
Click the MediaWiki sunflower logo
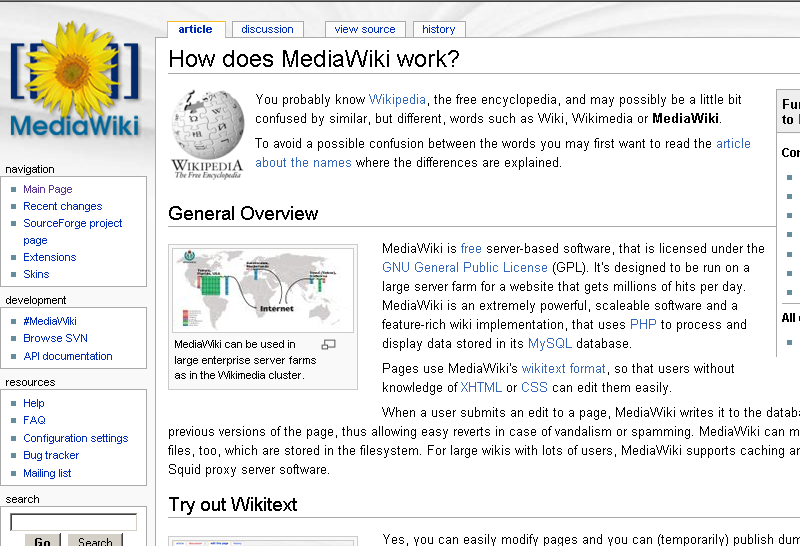click(74, 79)
